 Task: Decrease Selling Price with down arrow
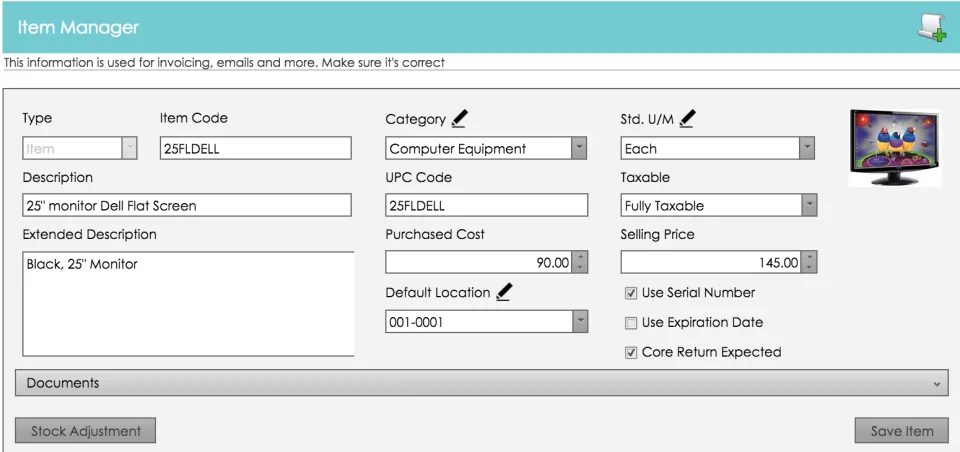[810, 268]
